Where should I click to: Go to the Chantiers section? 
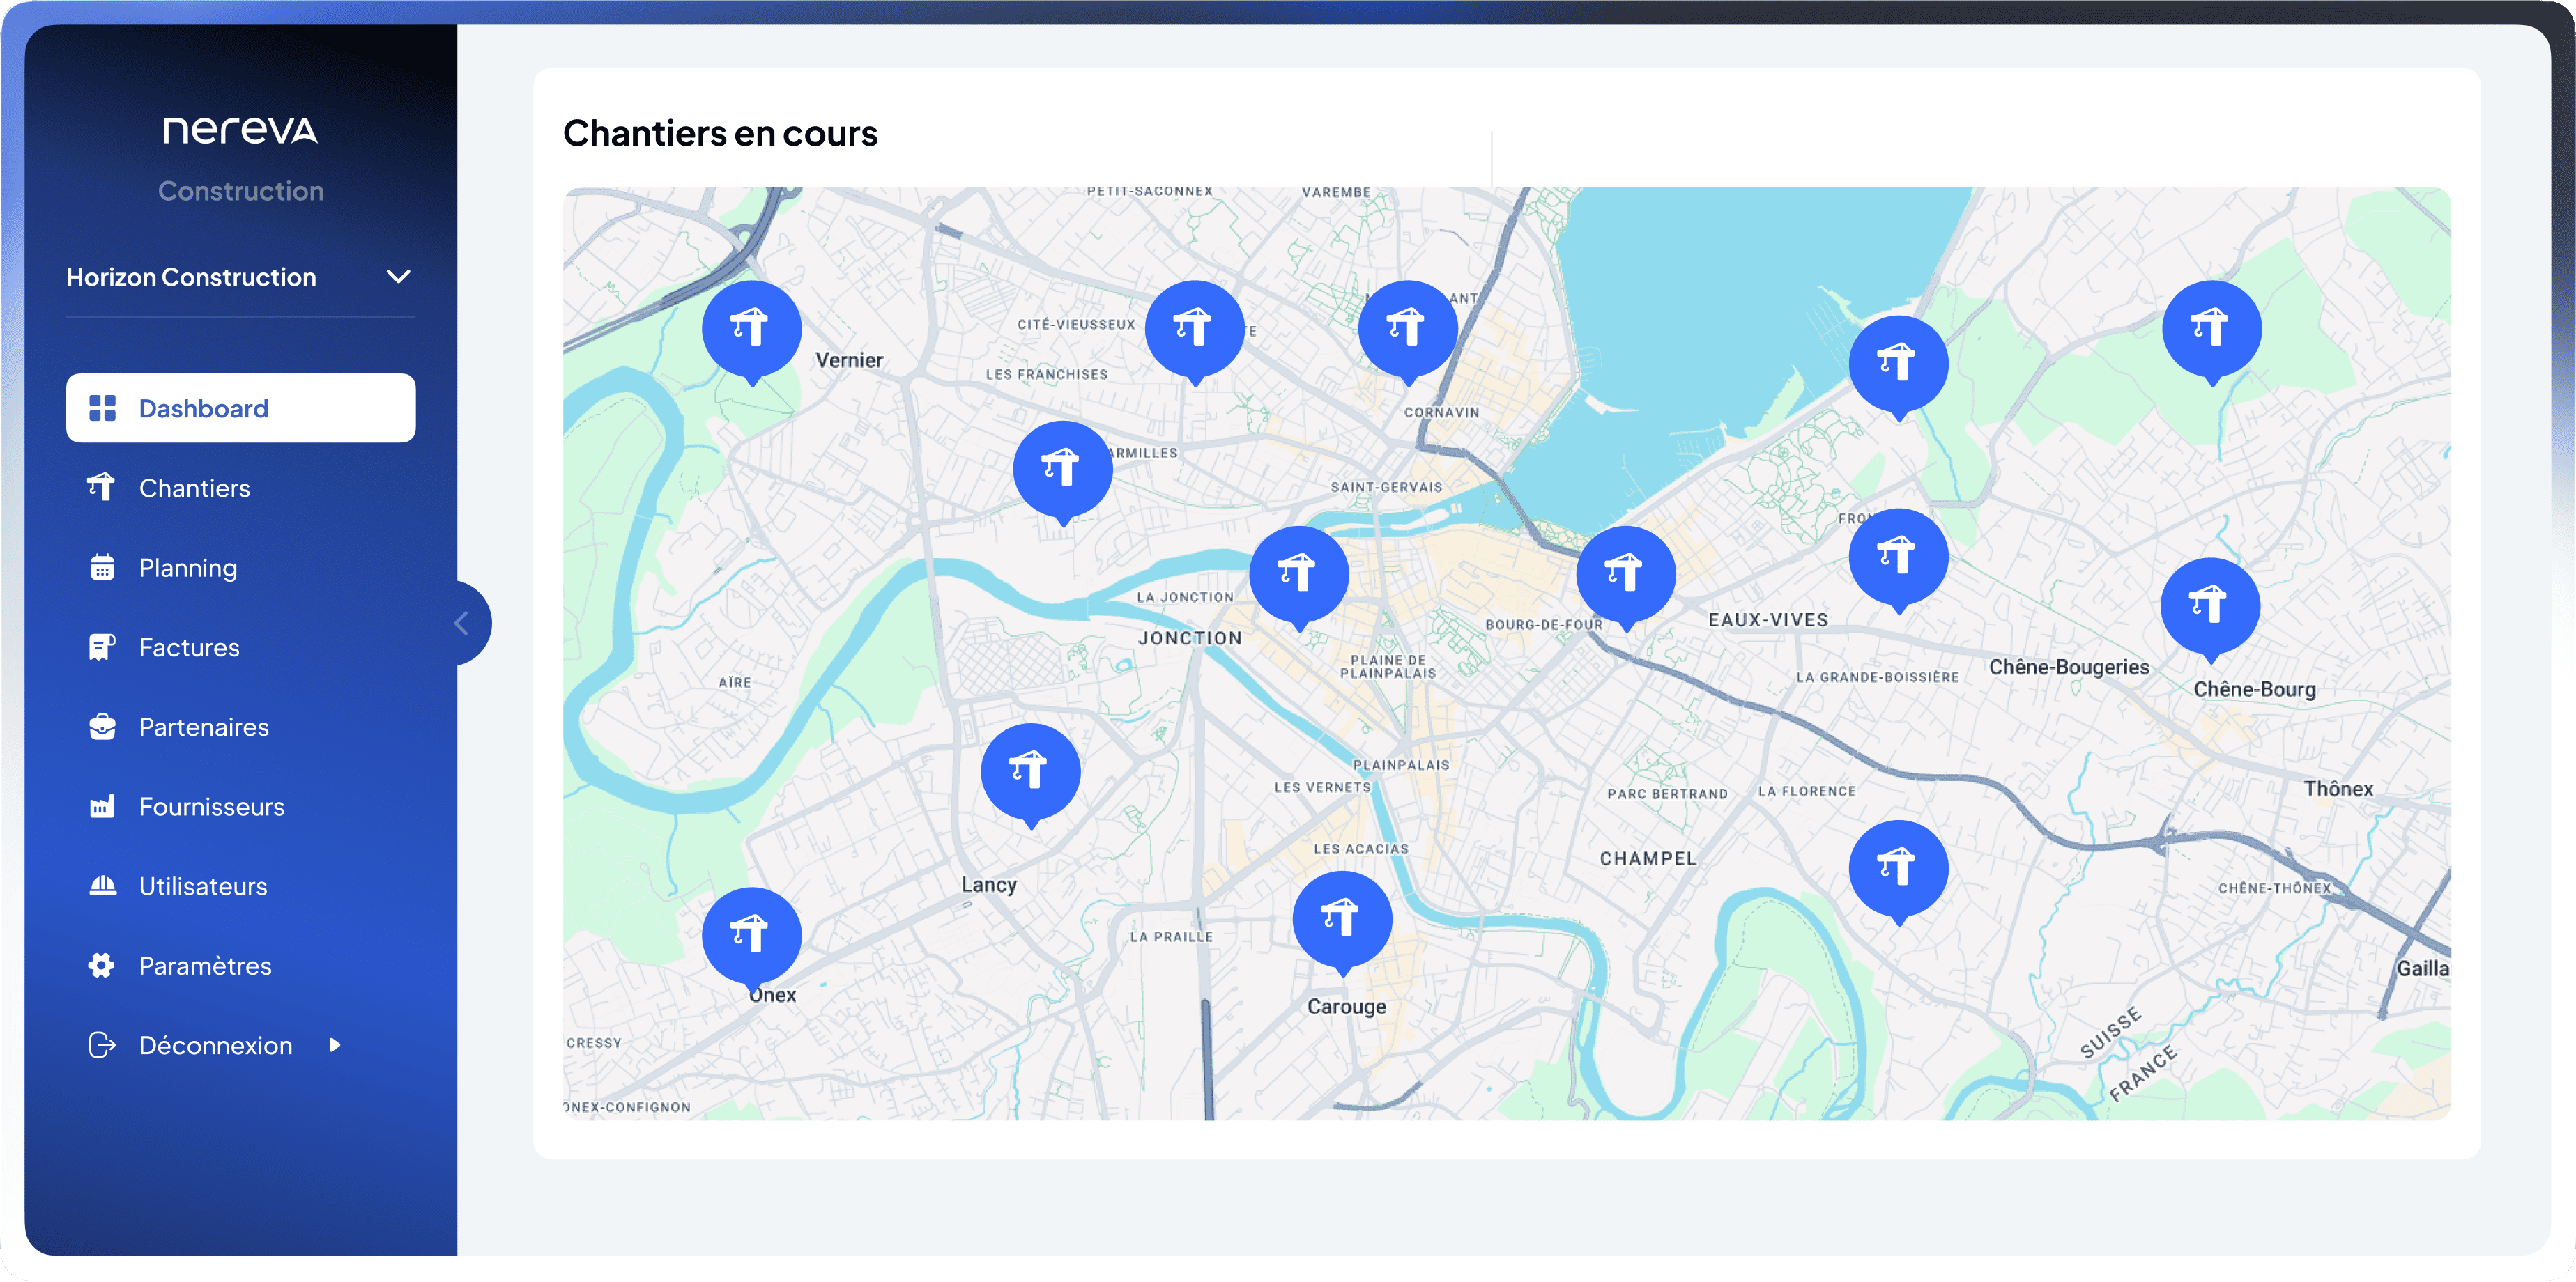pyautogui.click(x=194, y=488)
